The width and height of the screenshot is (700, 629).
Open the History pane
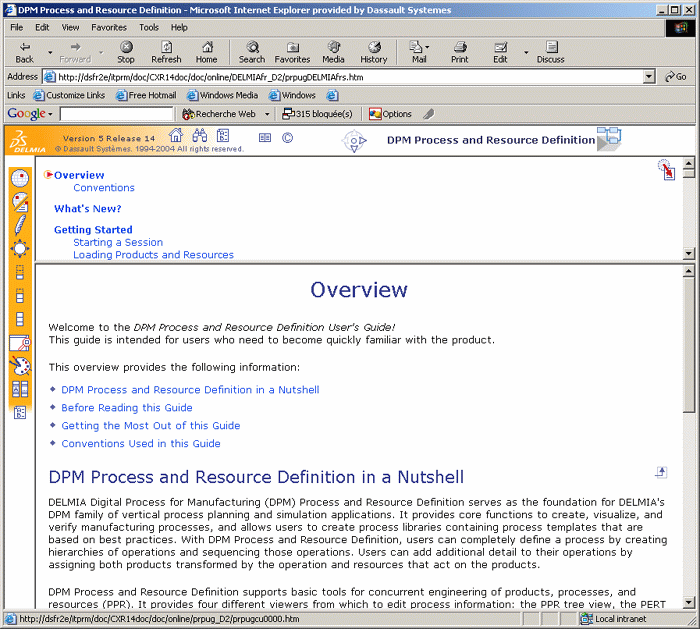(x=374, y=52)
